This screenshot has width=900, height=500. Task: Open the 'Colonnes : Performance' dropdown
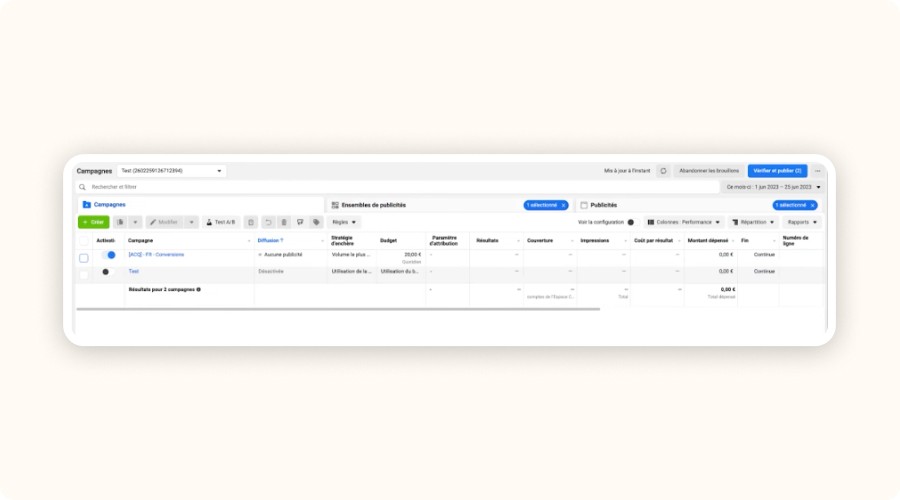point(683,222)
